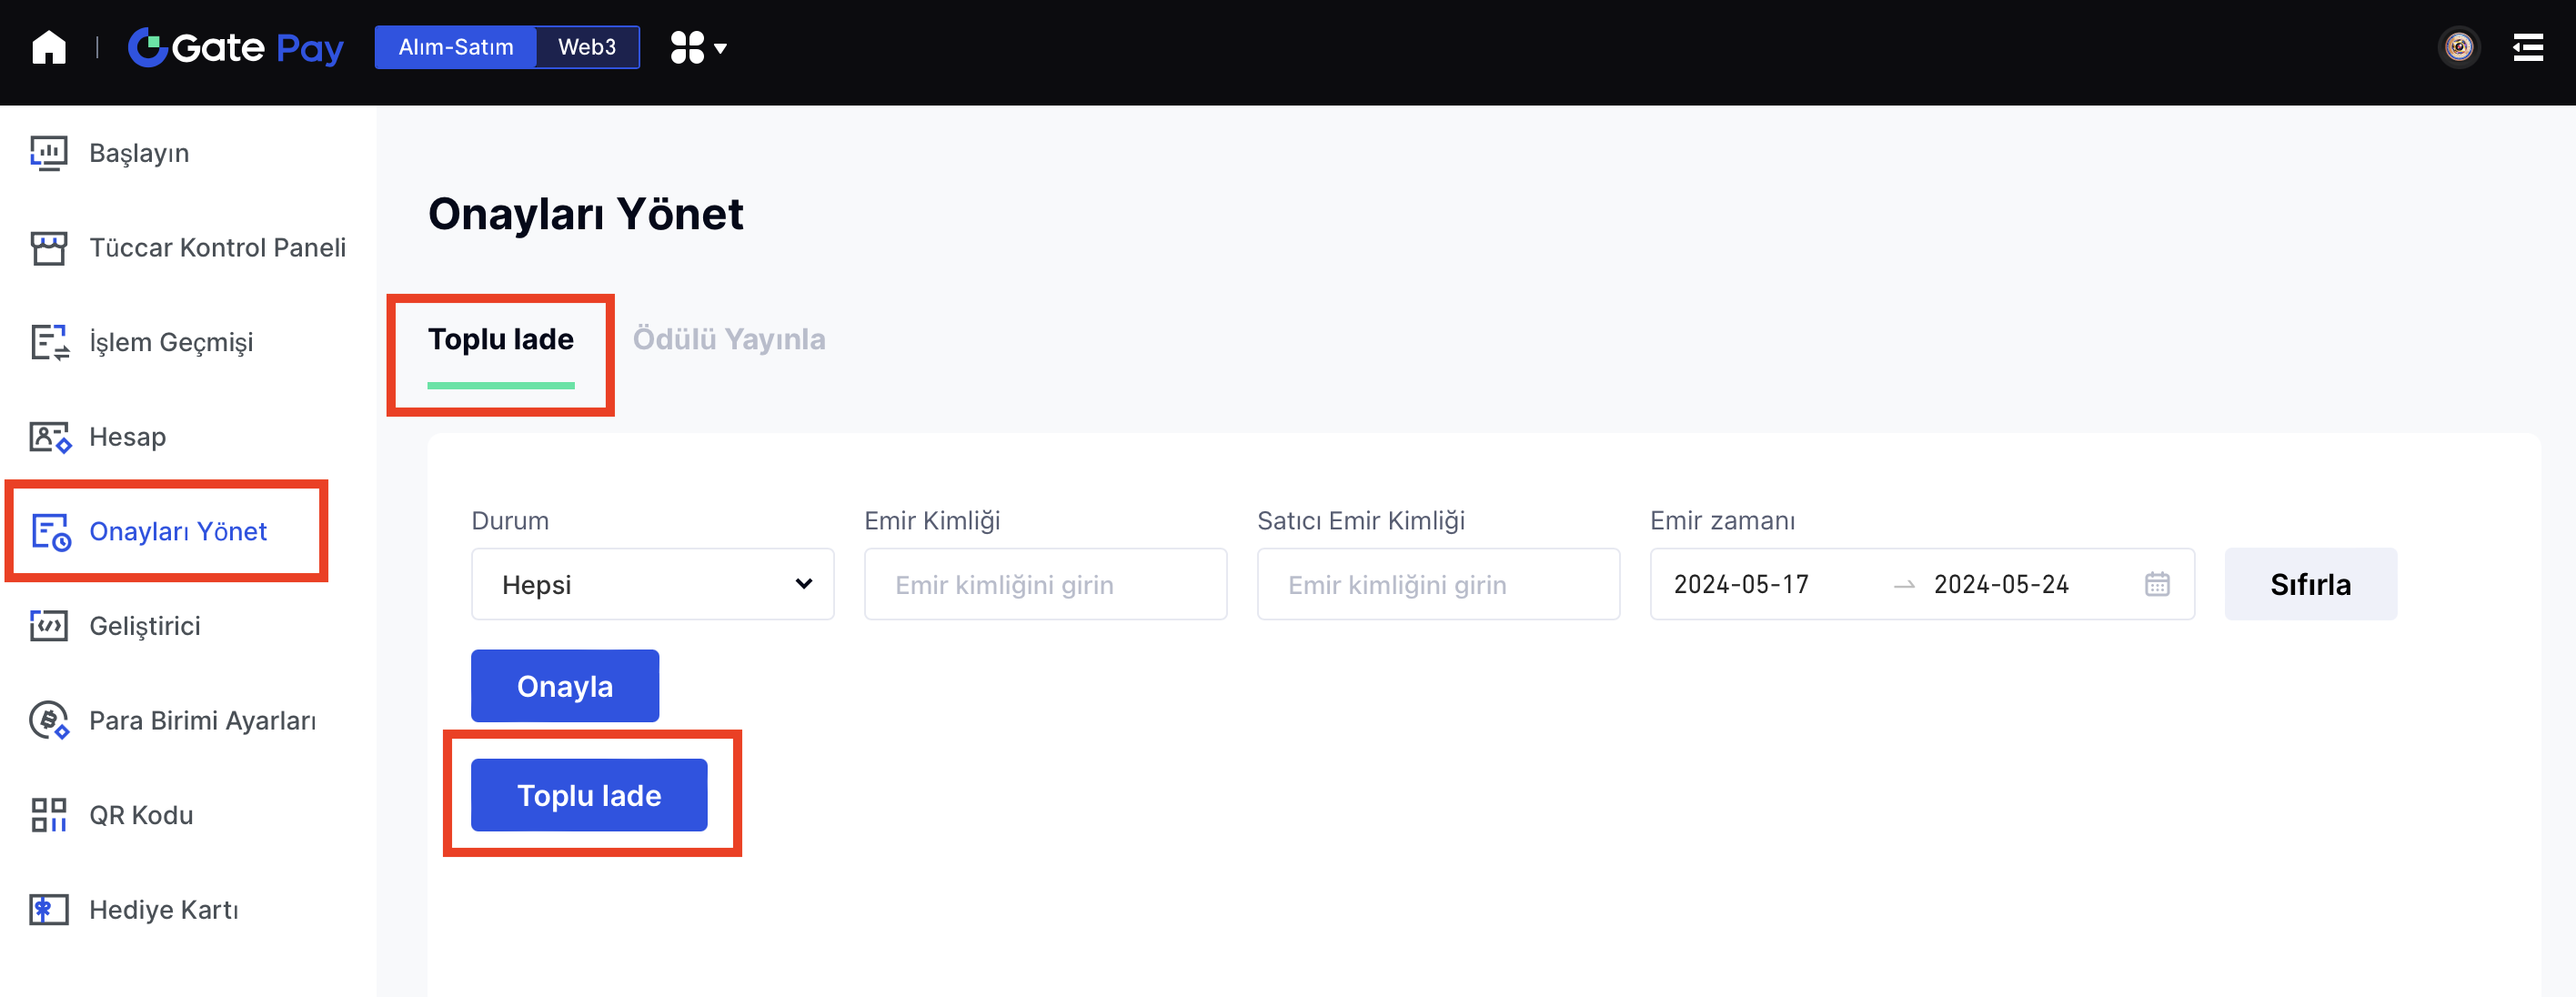Open the Geliştirici section
The width and height of the screenshot is (2576, 997).
tap(145, 626)
